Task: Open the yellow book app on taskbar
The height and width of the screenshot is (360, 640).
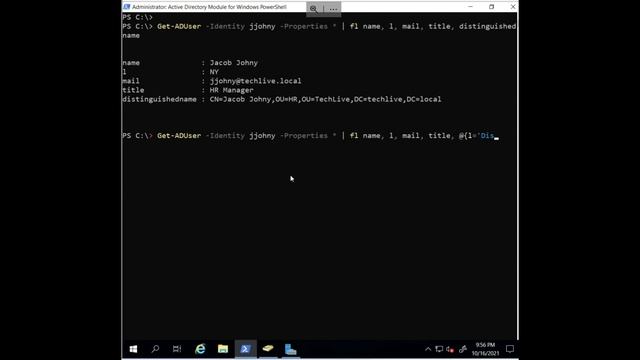Action: click(x=268, y=349)
